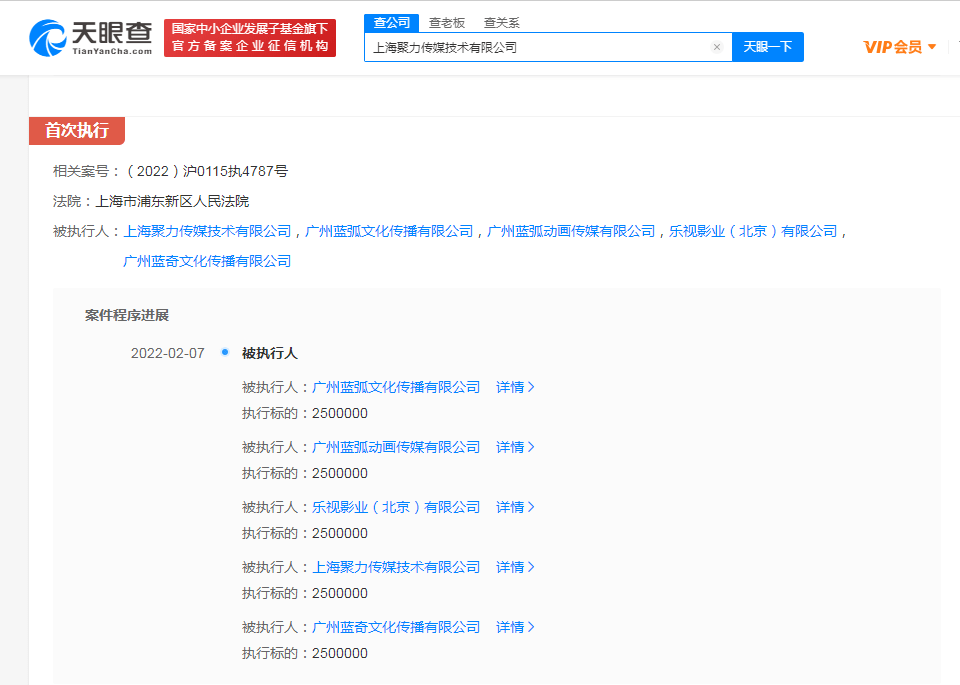Click the blue timeline dot beside 被执行人
Screen dimensions: 960x685
click(x=225, y=352)
